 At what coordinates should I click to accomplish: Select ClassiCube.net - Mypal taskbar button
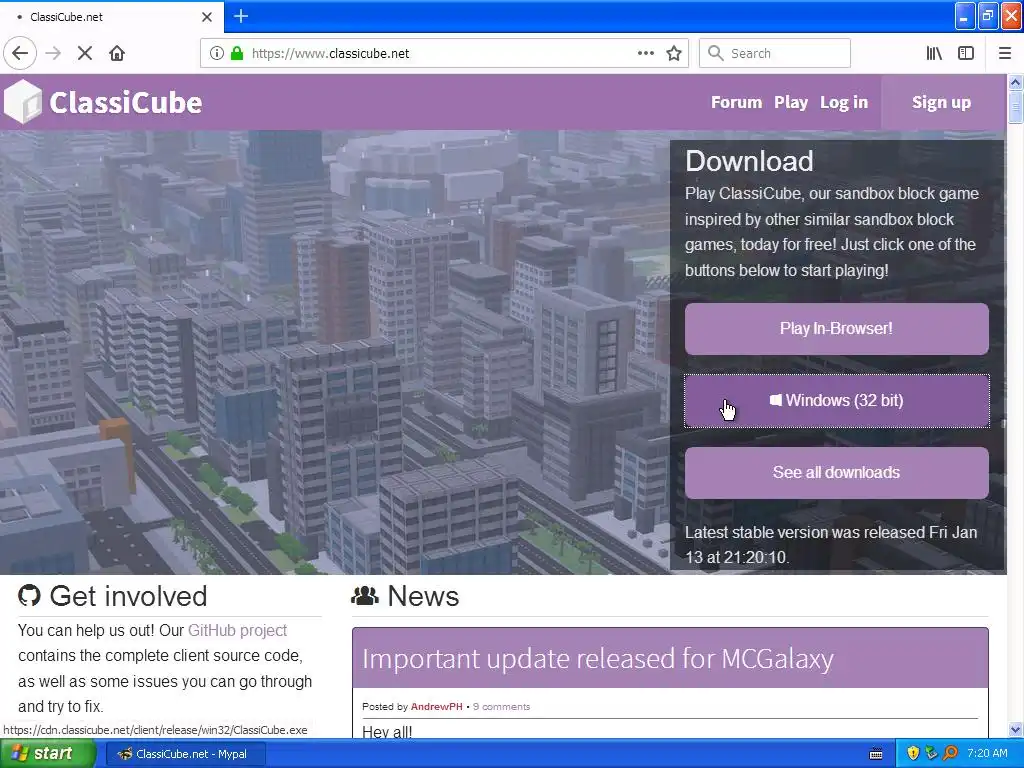[x=185, y=754]
